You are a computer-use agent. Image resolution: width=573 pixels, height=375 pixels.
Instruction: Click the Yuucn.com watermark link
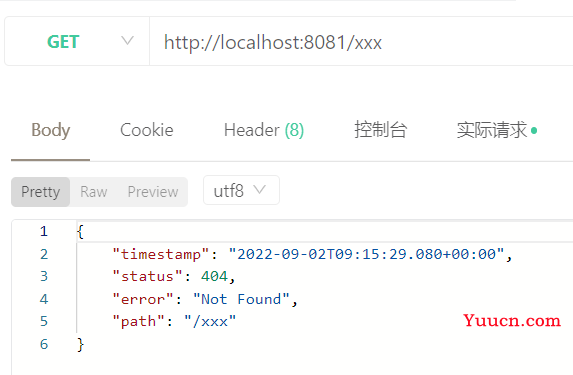click(x=512, y=321)
